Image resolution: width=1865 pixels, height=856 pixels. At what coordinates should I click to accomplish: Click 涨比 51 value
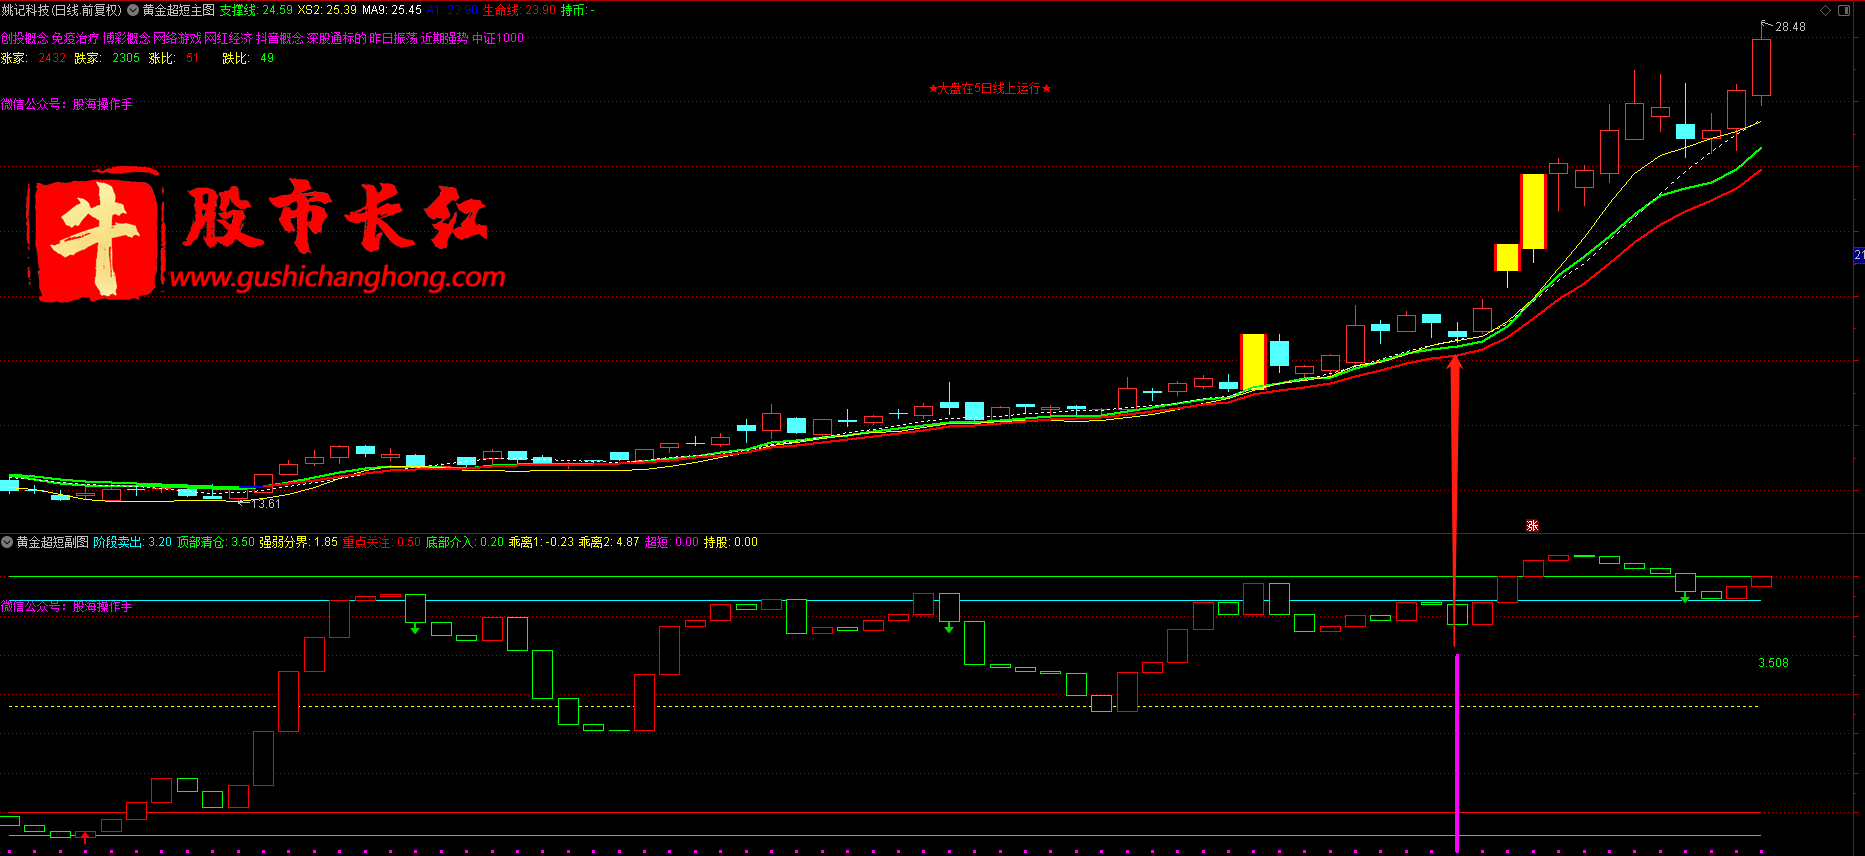pos(174,58)
